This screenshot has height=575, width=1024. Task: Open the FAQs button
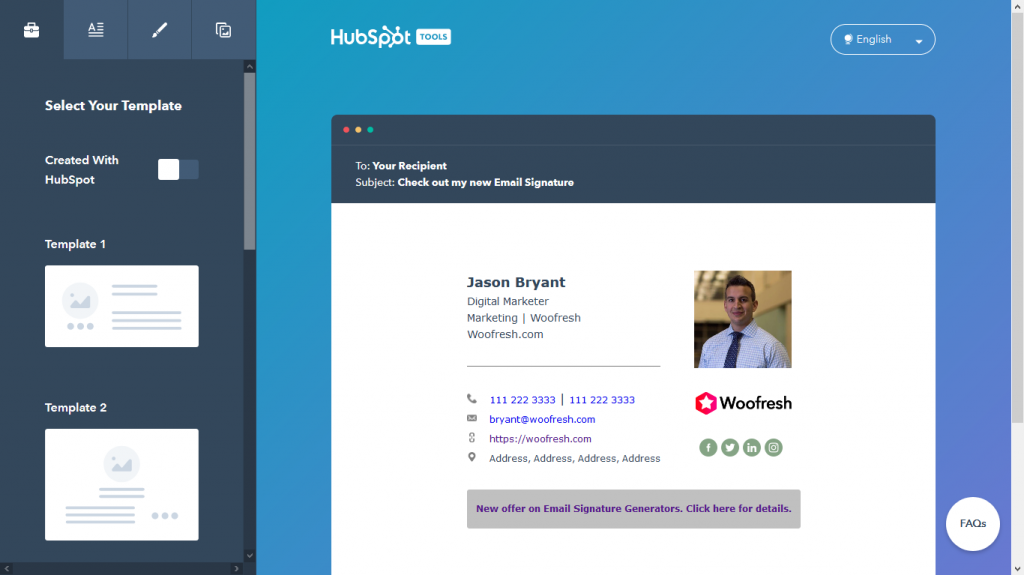tap(972, 523)
